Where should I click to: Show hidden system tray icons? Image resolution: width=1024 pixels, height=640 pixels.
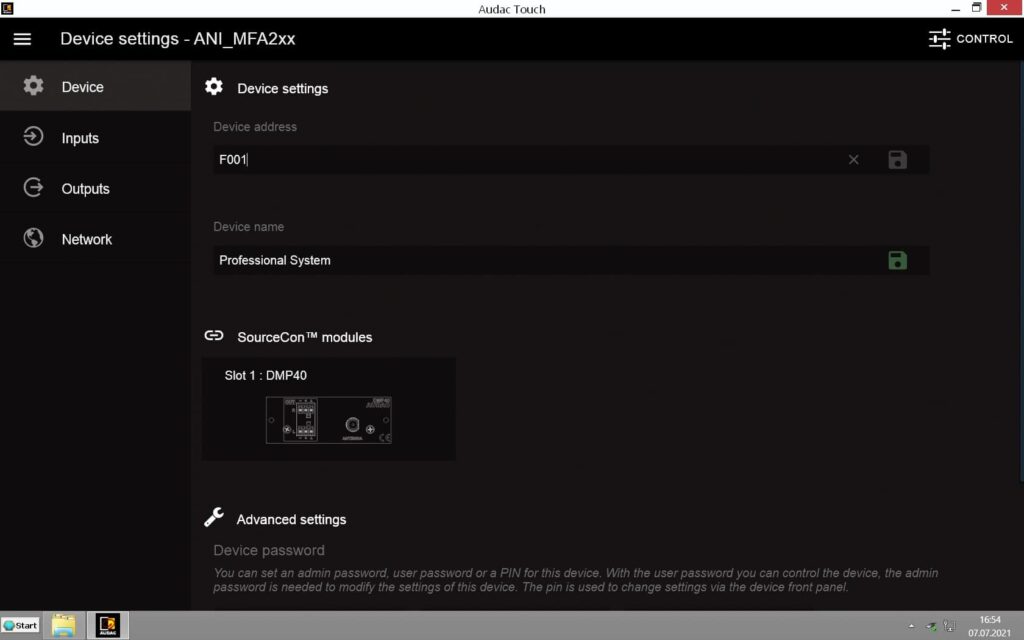click(912, 626)
